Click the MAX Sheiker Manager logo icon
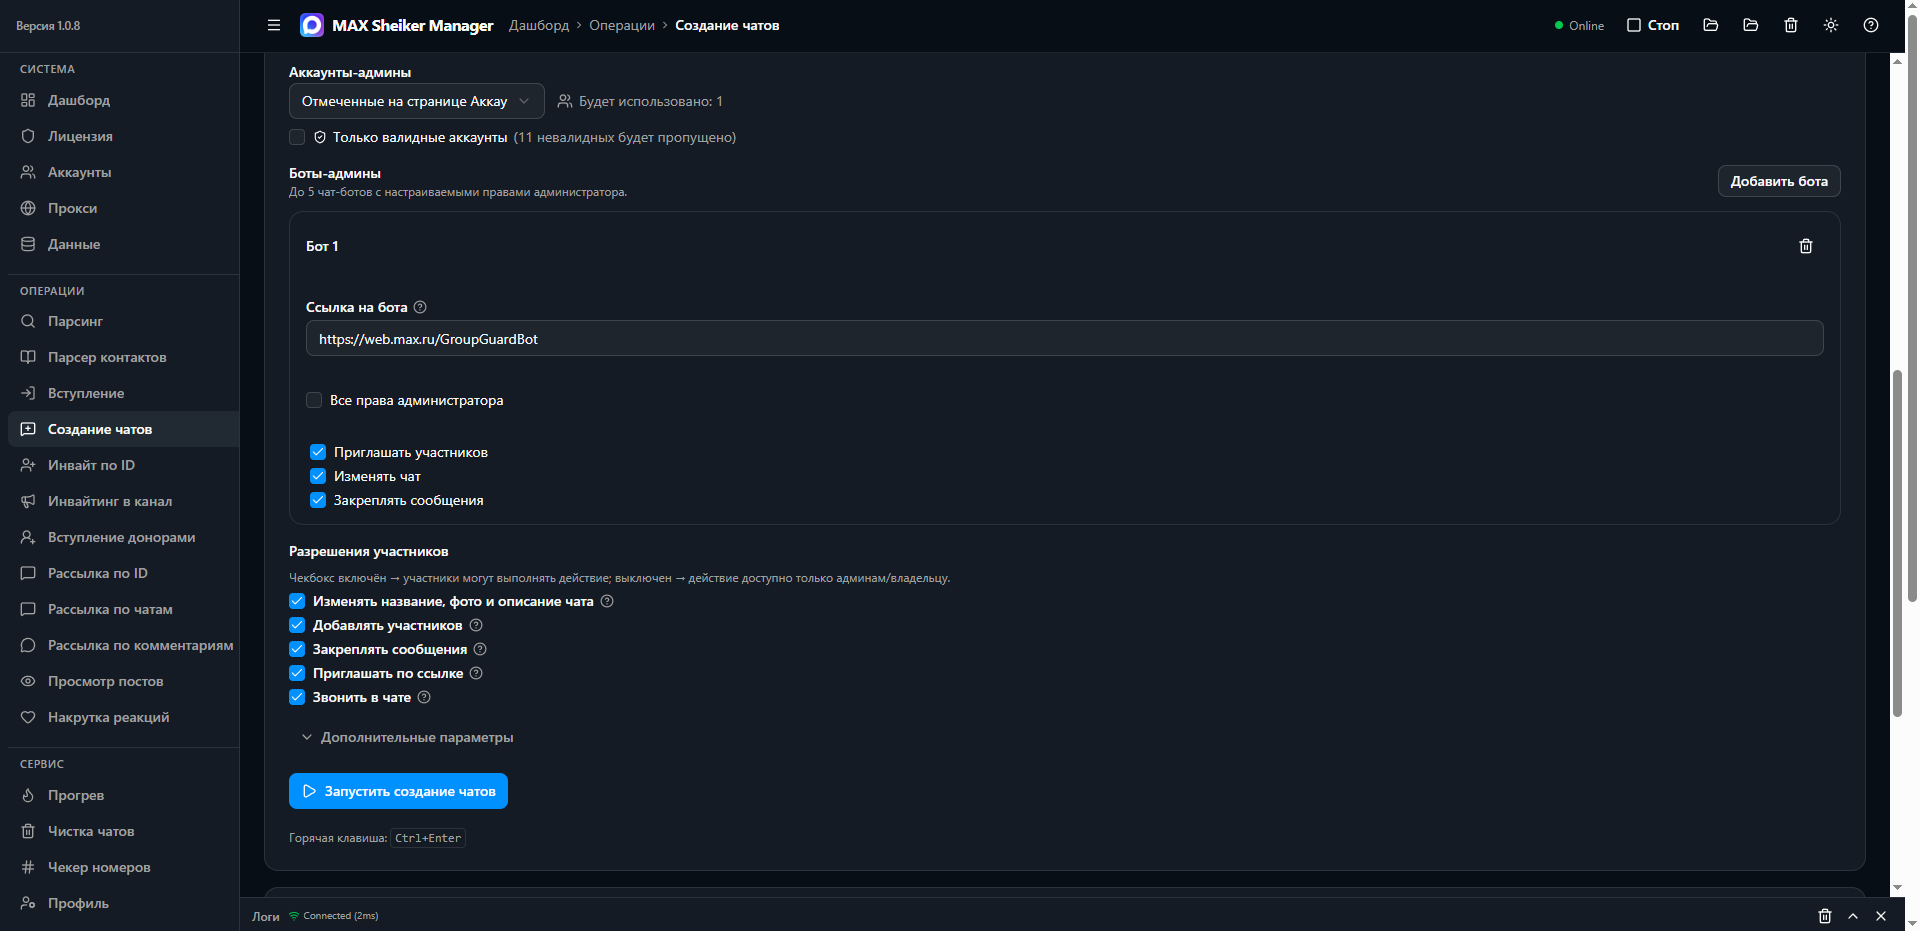Screen dimensions: 1920x931 tap(312, 25)
